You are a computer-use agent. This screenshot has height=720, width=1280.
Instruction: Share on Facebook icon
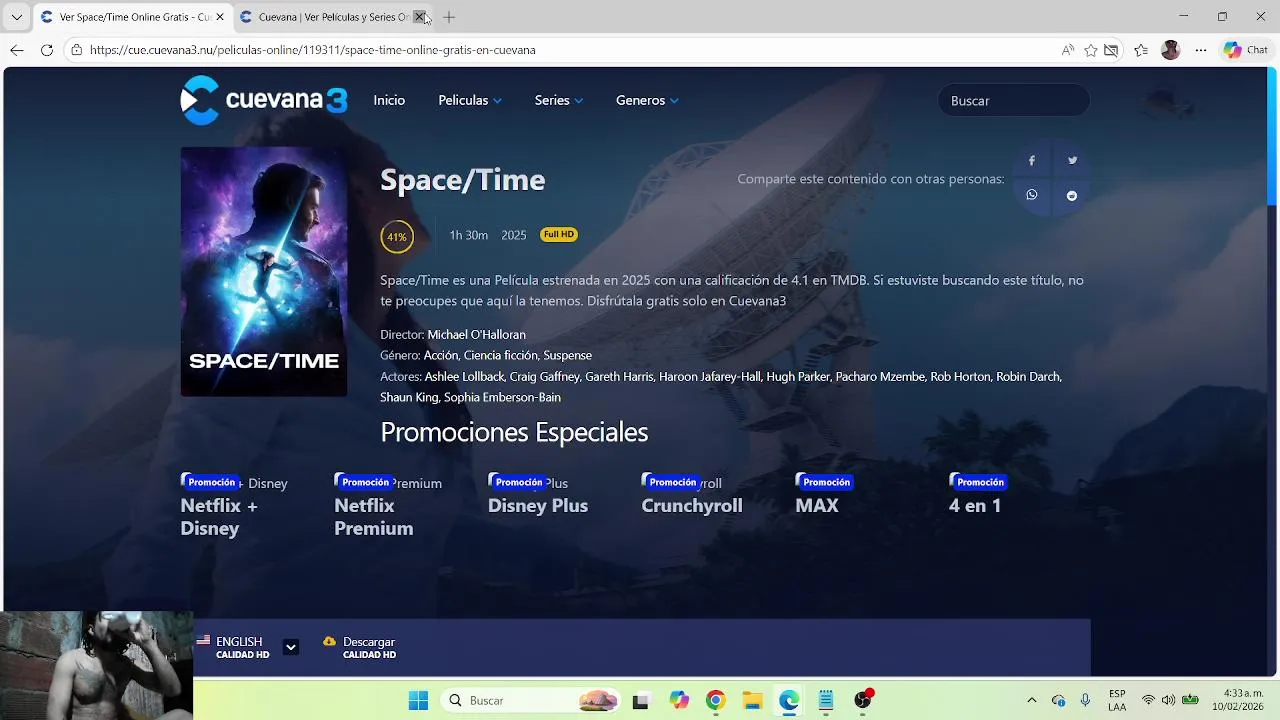pyautogui.click(x=1031, y=160)
